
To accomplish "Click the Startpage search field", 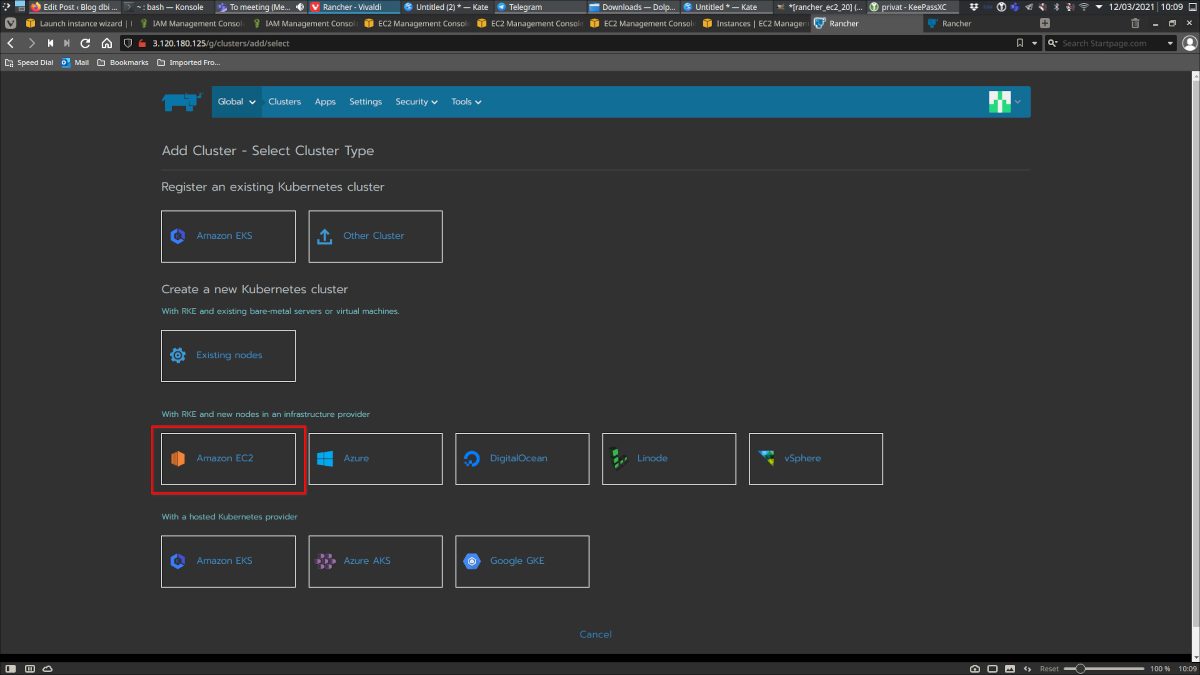I will (x=1110, y=43).
